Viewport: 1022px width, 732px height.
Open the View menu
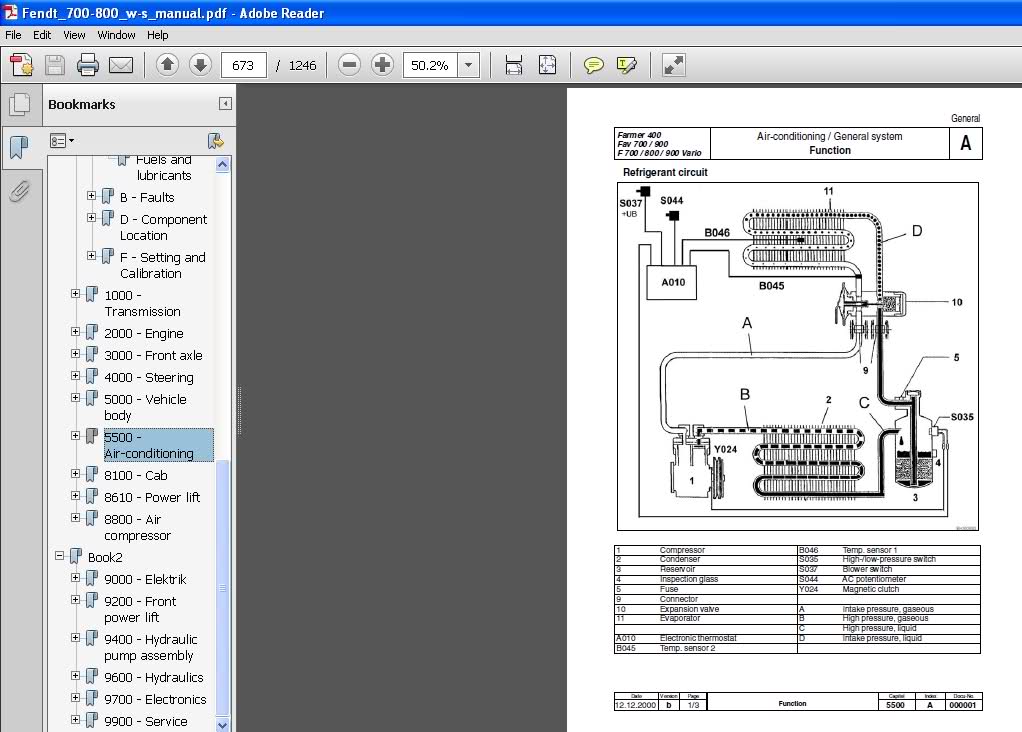pyautogui.click(x=74, y=35)
